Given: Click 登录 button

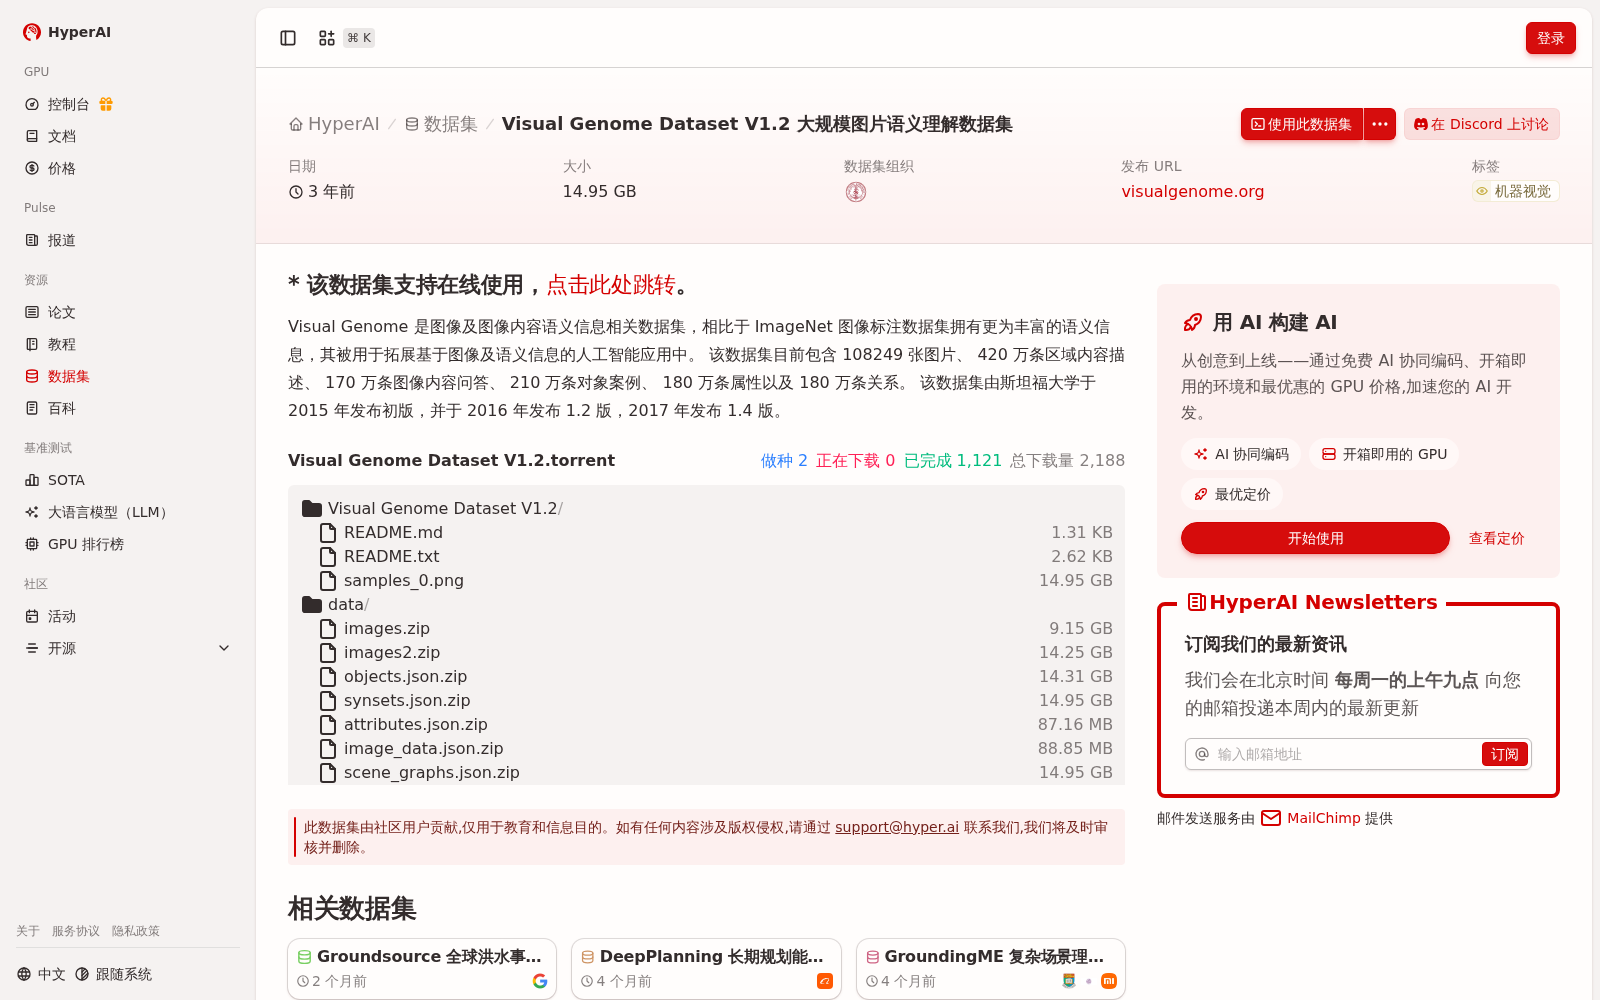Looking at the screenshot, I should pyautogui.click(x=1550, y=38).
